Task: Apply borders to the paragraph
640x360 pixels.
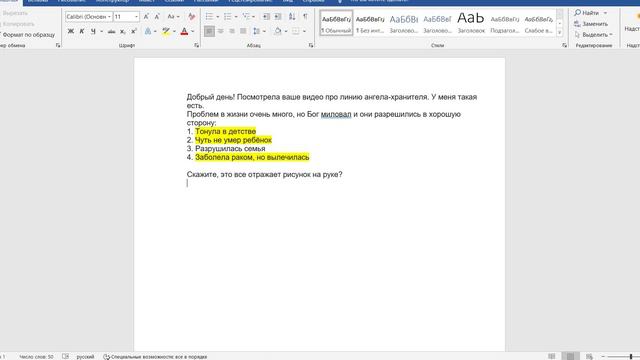Action: (296, 31)
